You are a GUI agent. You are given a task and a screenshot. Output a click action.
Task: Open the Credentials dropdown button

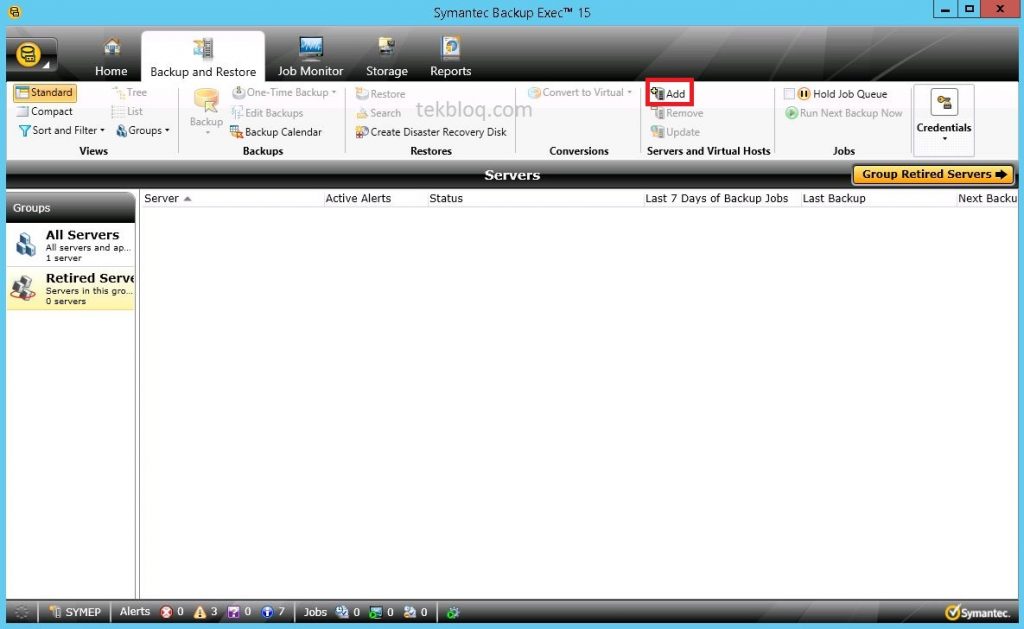tap(944, 120)
